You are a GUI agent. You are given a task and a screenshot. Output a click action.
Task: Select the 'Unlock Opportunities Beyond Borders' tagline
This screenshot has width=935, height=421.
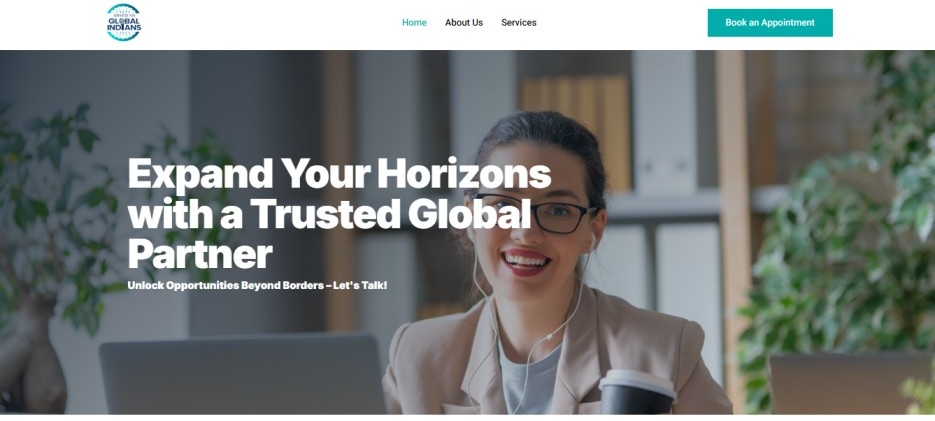225,285
